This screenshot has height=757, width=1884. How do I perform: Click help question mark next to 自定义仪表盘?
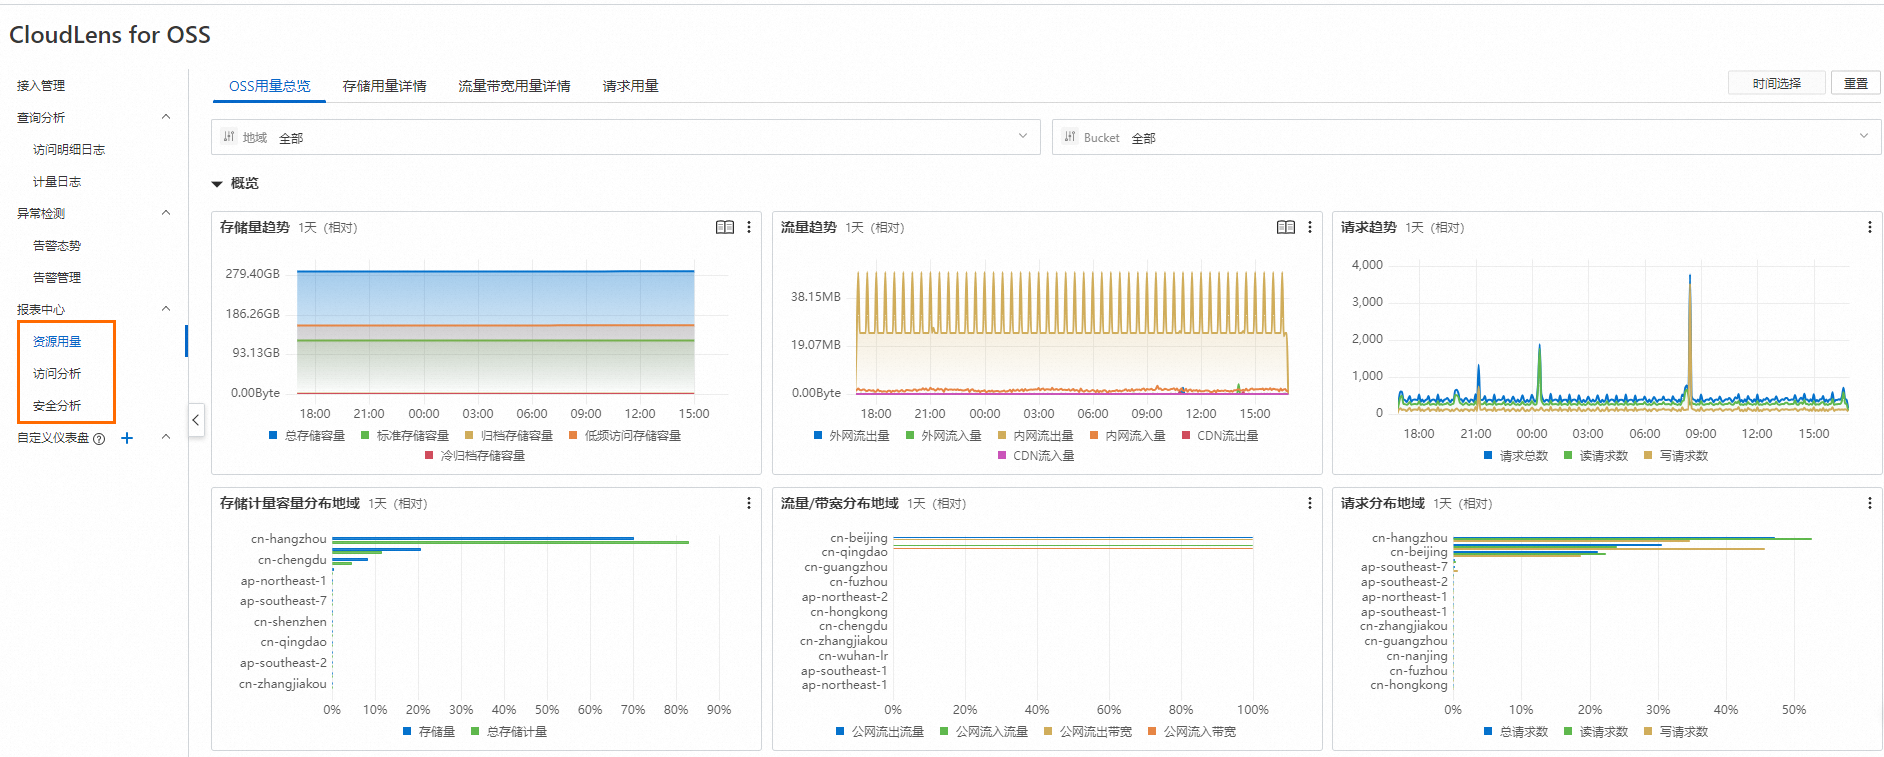pyautogui.click(x=99, y=439)
